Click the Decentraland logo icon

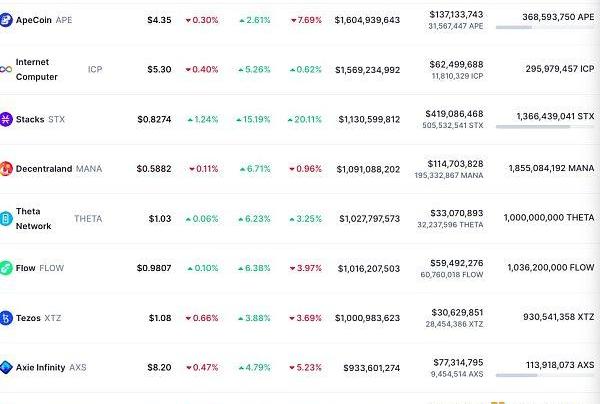(6, 169)
